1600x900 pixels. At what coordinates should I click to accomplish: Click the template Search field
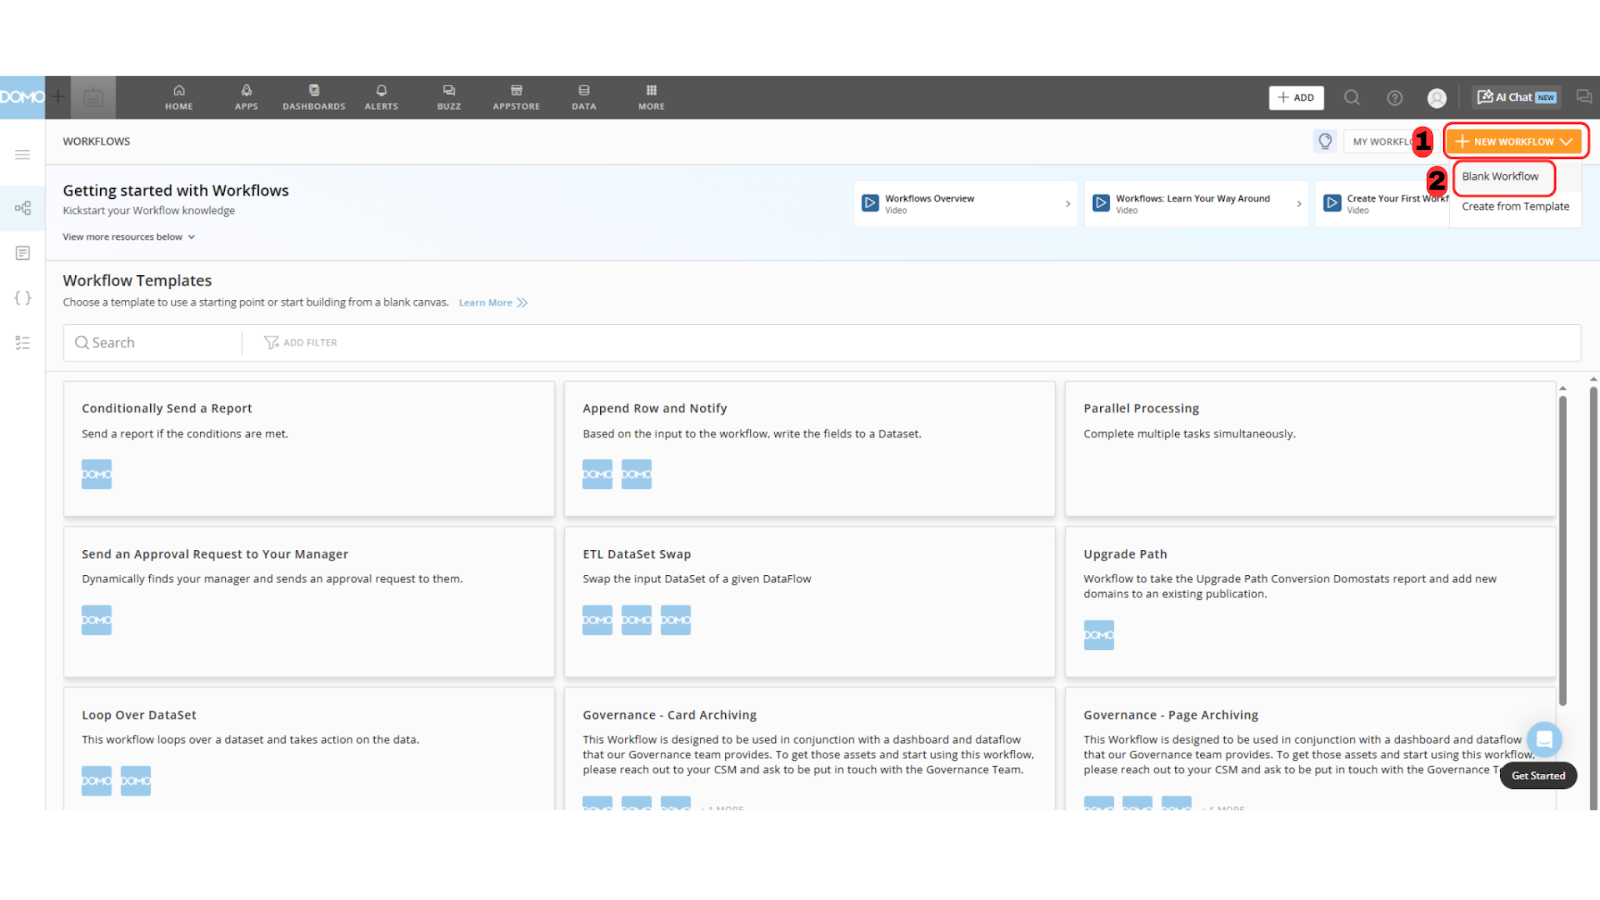(x=153, y=342)
